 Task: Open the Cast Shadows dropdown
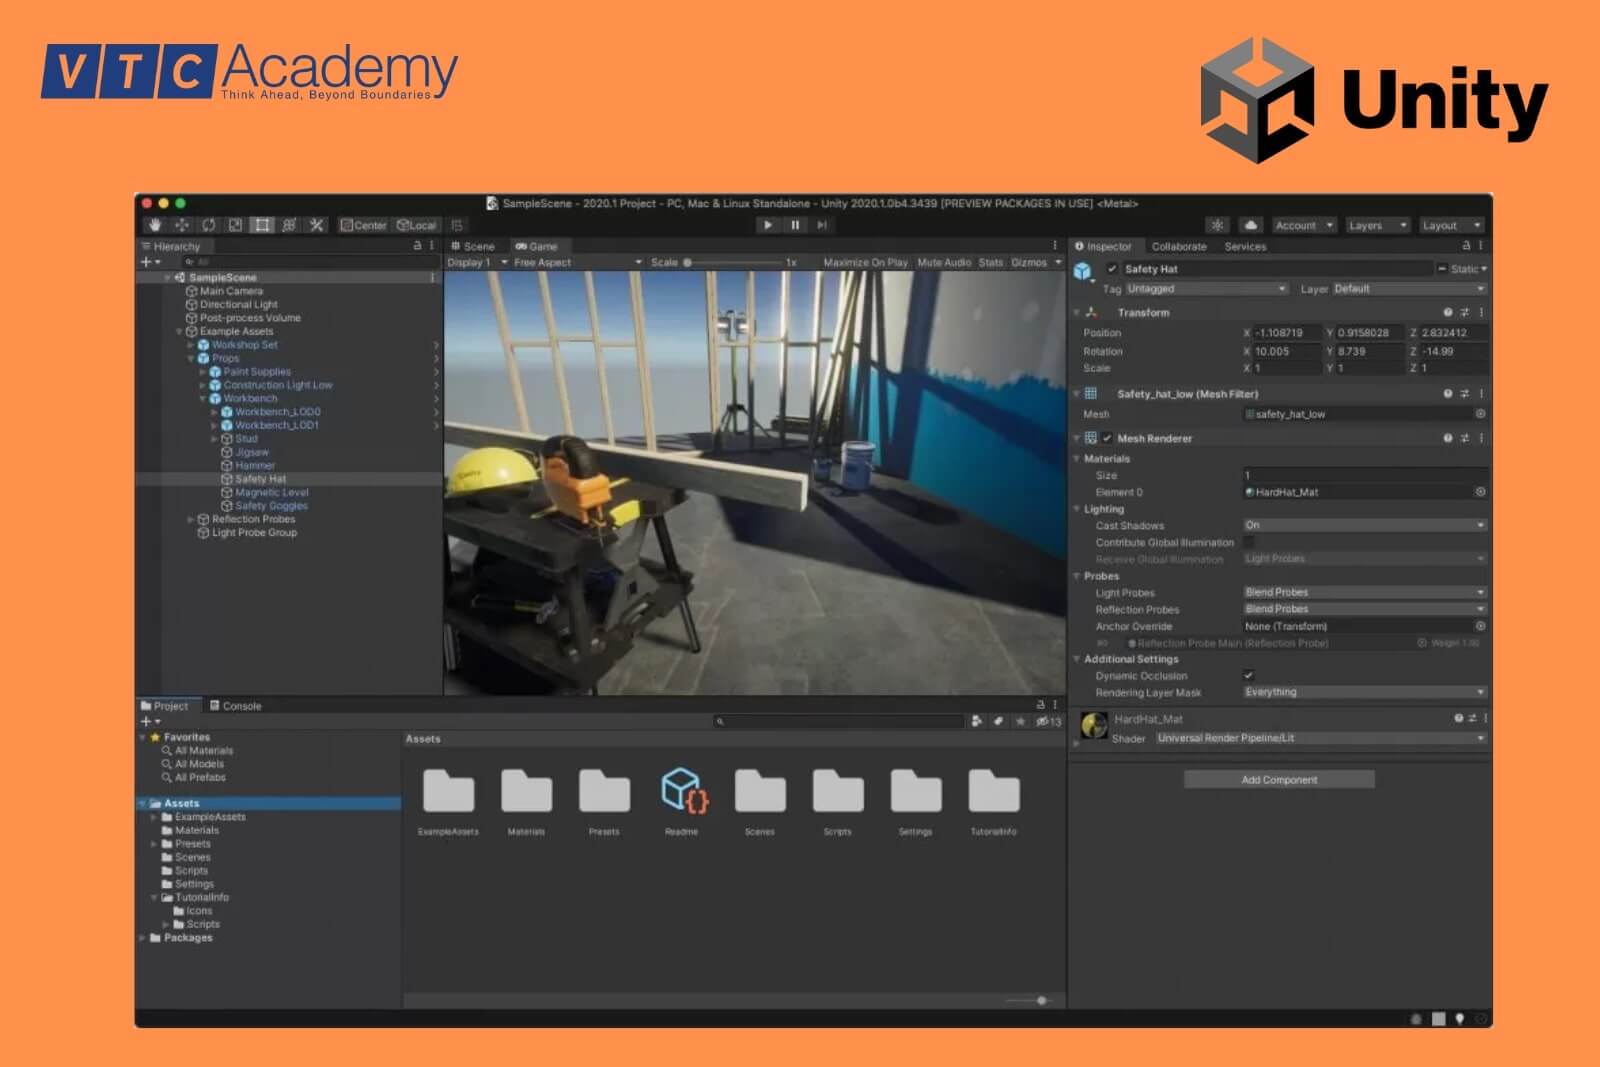tap(1364, 525)
